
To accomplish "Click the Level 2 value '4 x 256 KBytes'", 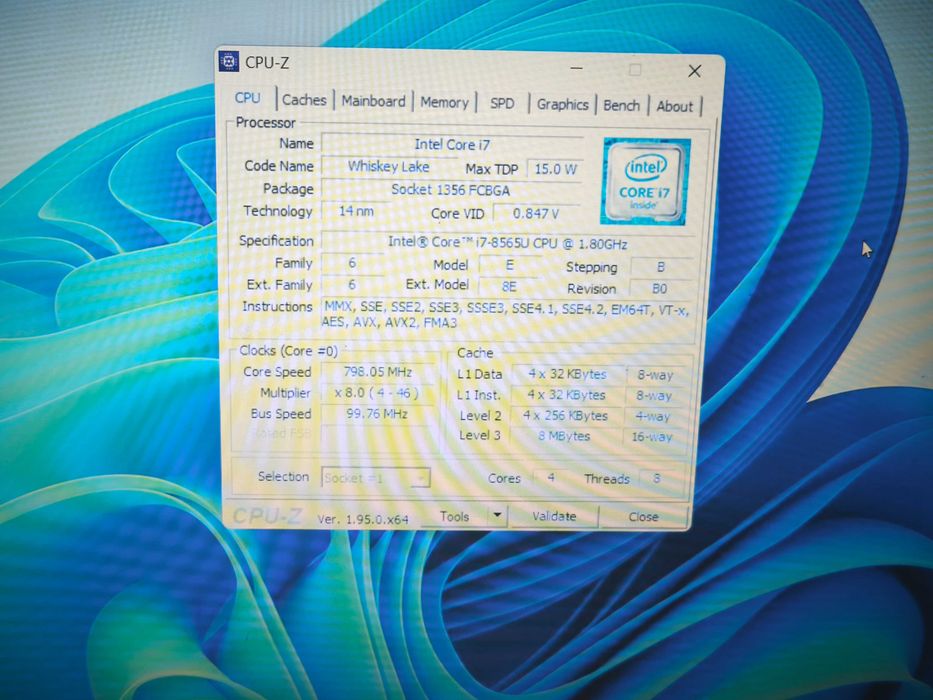I will point(565,415).
